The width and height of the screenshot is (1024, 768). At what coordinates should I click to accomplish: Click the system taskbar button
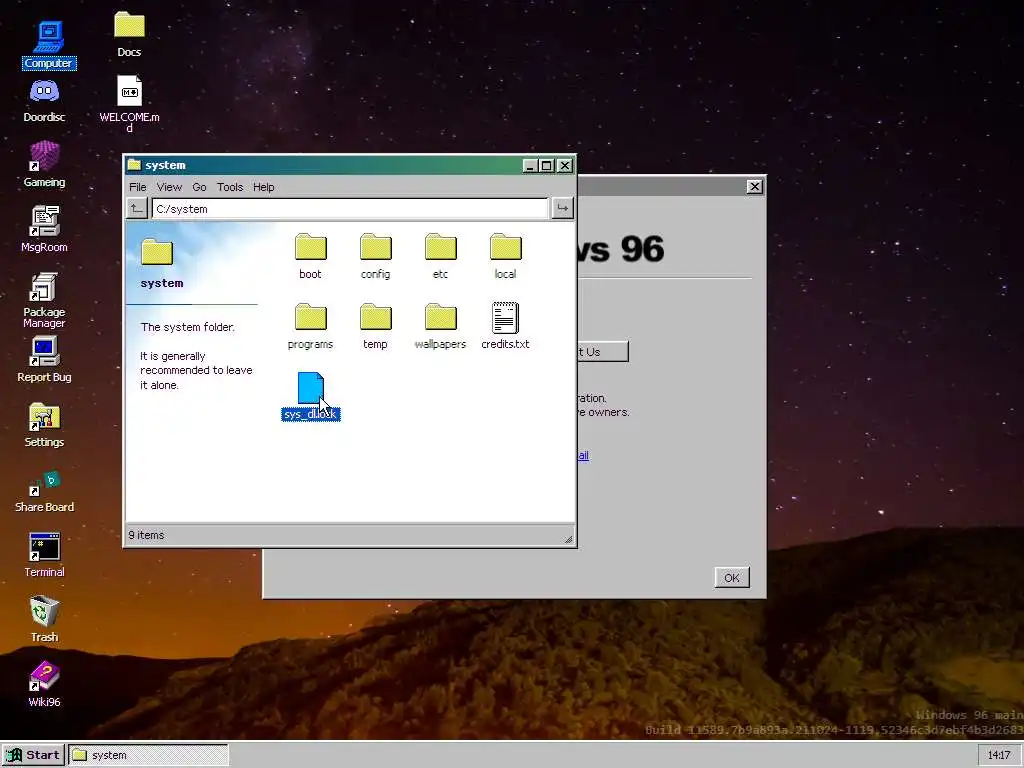[x=149, y=755]
